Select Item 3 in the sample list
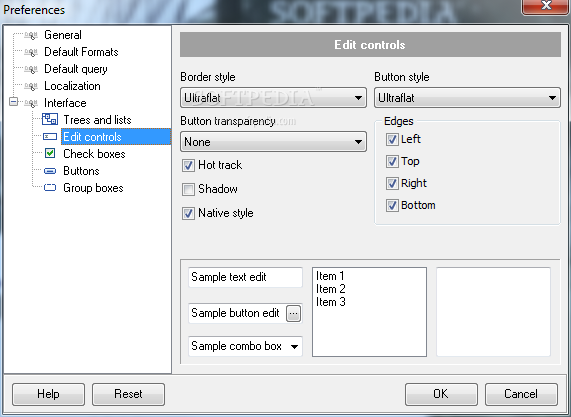Screen dimensions: 571x417 click(x=331, y=302)
